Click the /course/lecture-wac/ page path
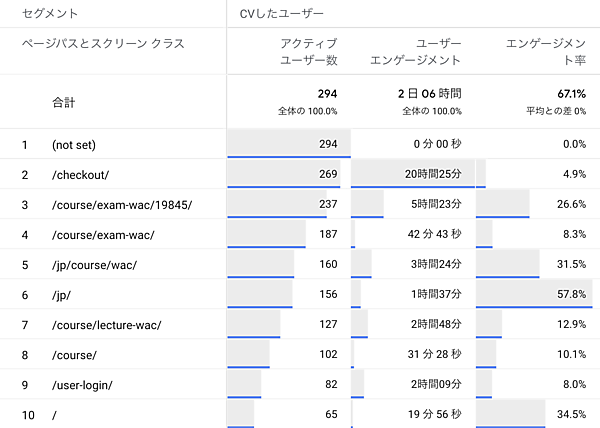600x428 pixels. point(106,325)
